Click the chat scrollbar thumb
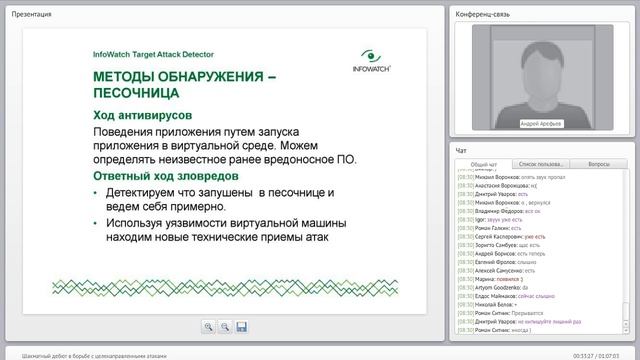This screenshot has width=640, height=360. coord(626,311)
